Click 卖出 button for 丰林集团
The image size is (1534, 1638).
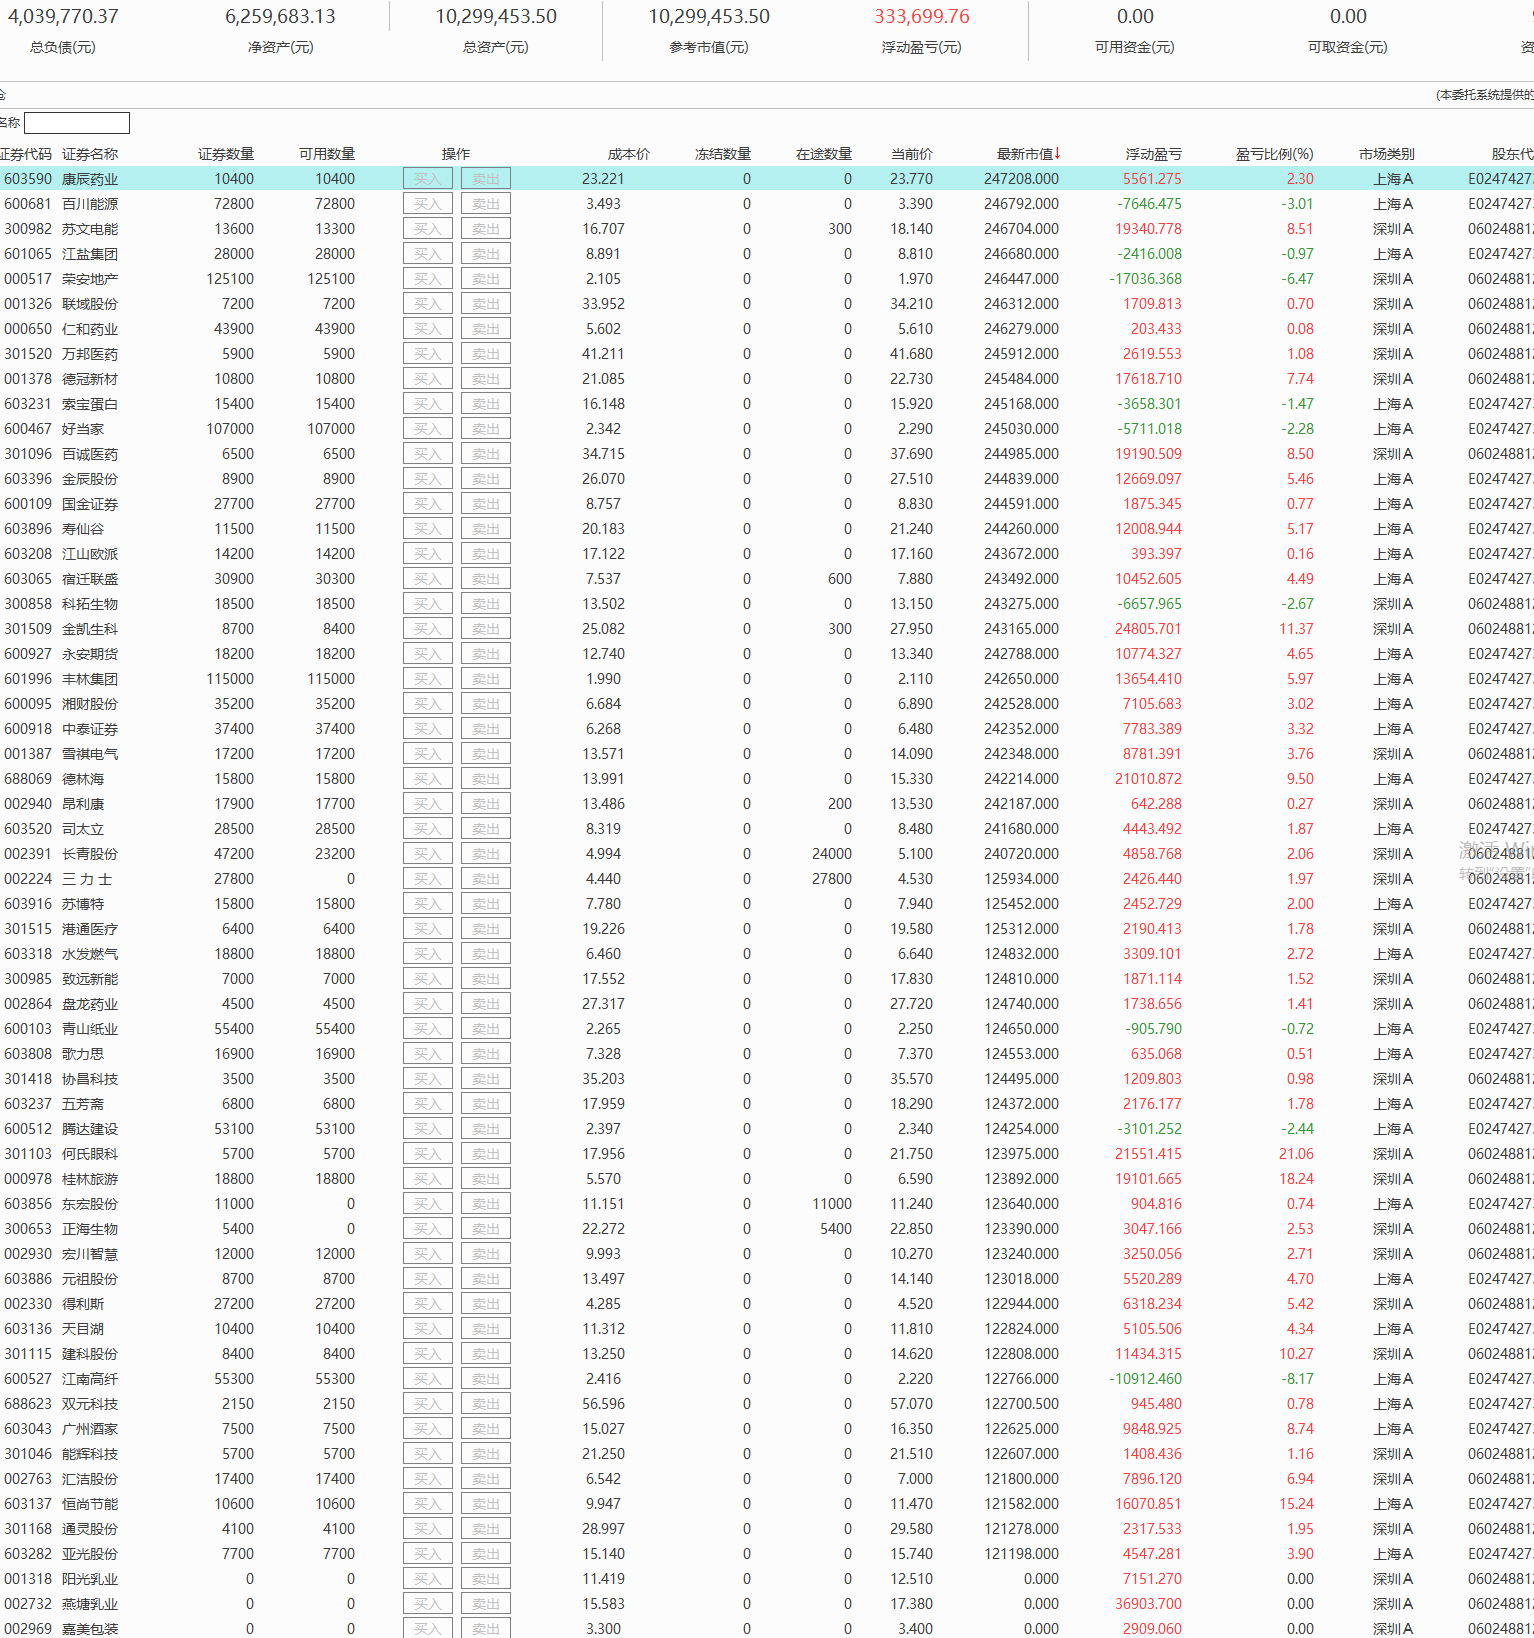pyautogui.click(x=486, y=679)
